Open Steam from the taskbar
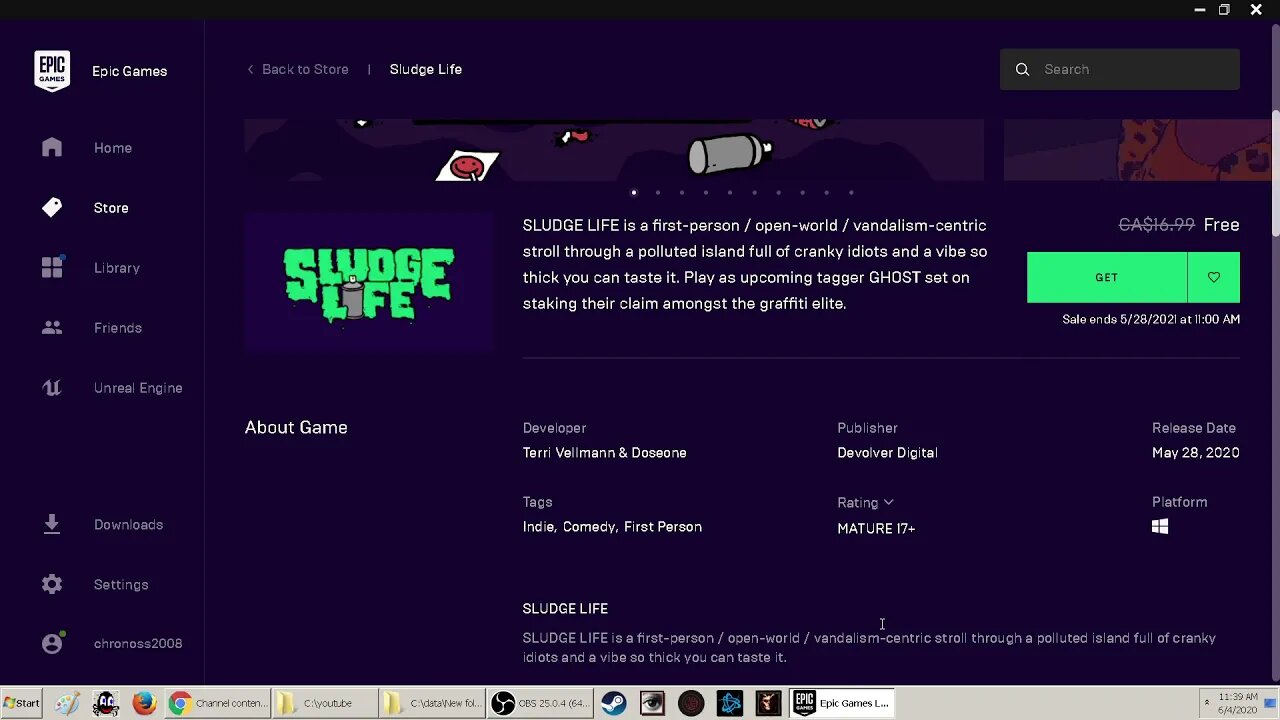 pos(614,703)
